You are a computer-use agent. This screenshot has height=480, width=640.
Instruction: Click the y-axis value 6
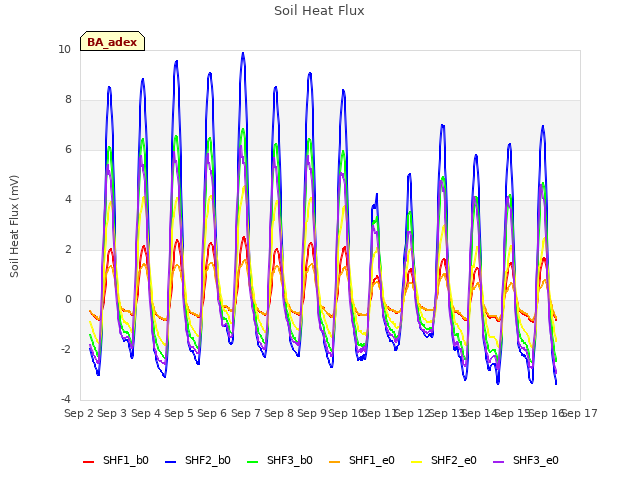(68, 150)
